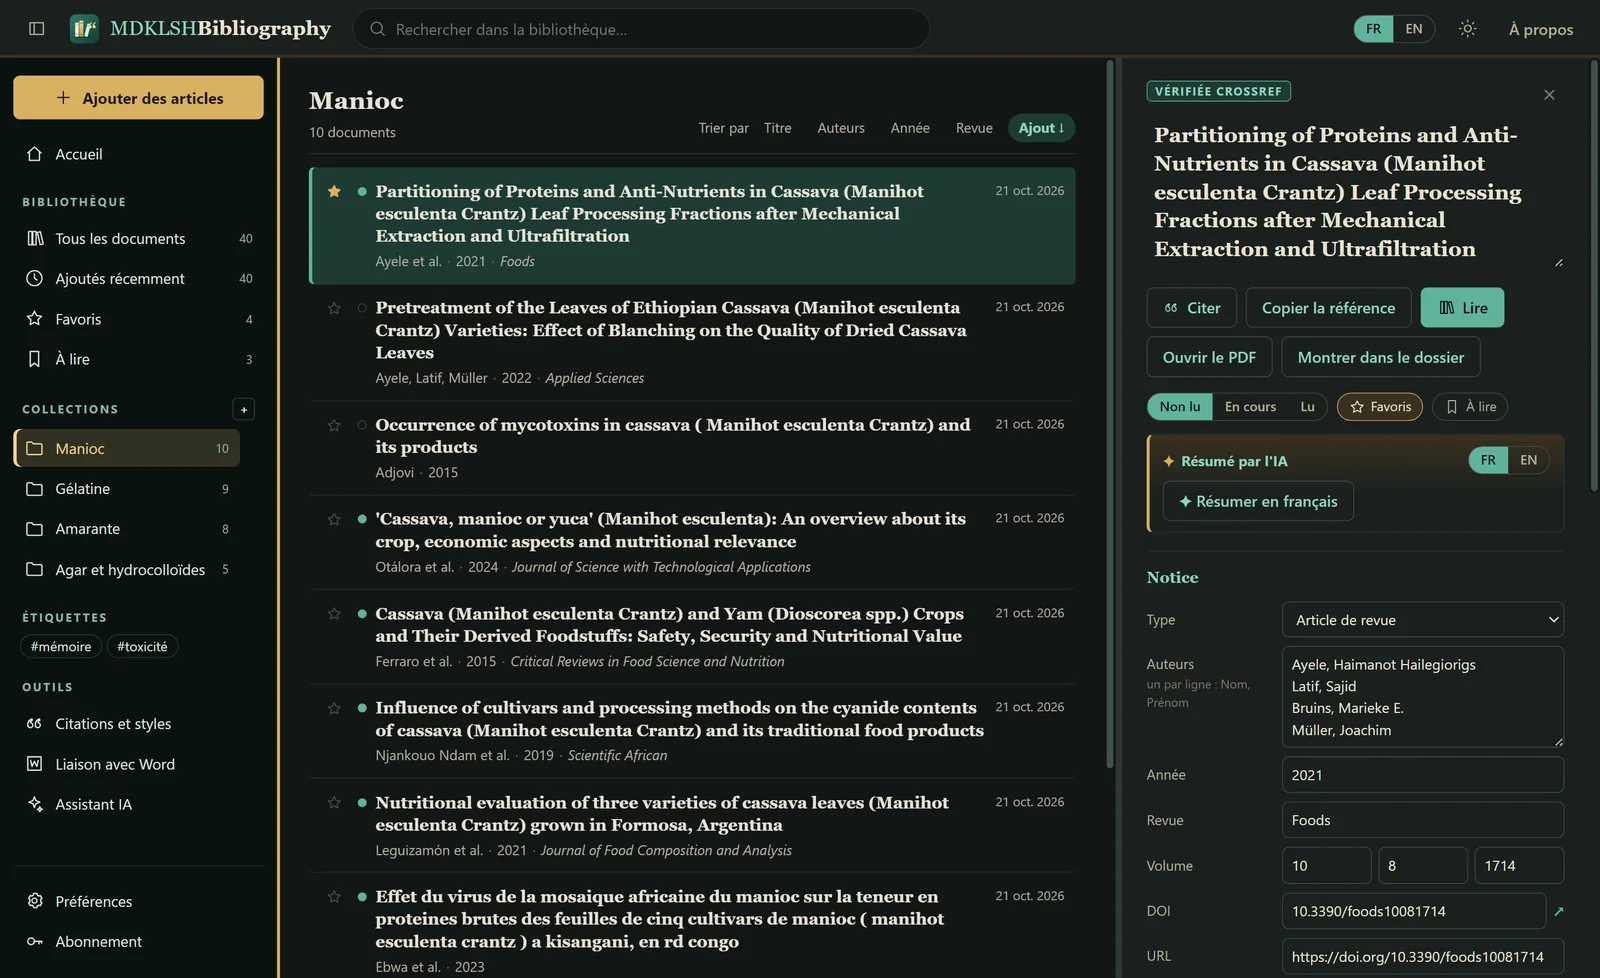The image size is (1600, 978).
Task: Open DOI external link arrow icon
Action: [1558, 911]
